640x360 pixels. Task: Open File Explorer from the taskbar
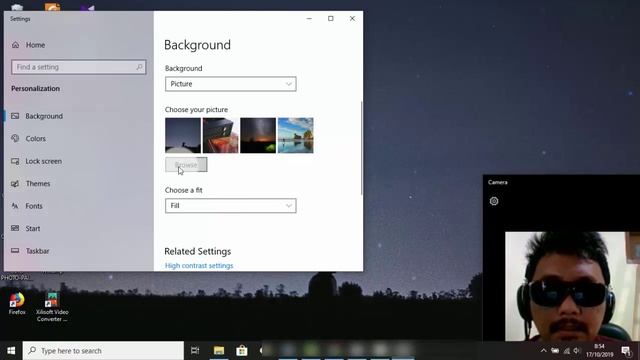point(219,351)
